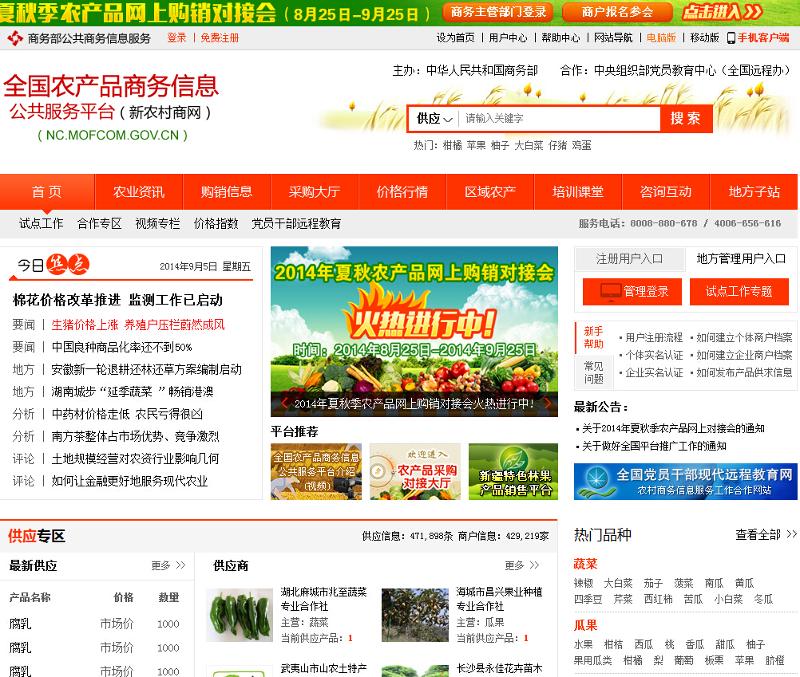The width and height of the screenshot is (800, 677).
Task: Open 价格行情 in the main navigation
Action: click(401, 192)
